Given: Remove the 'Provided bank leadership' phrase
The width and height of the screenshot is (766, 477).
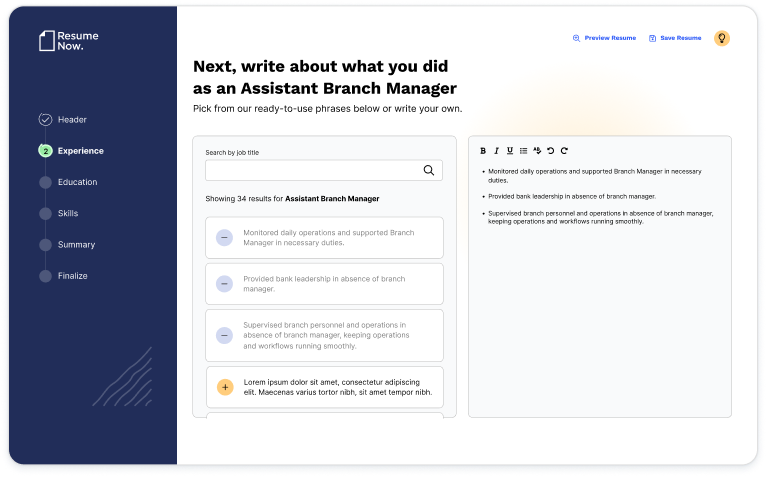Looking at the screenshot, I should pos(225,284).
